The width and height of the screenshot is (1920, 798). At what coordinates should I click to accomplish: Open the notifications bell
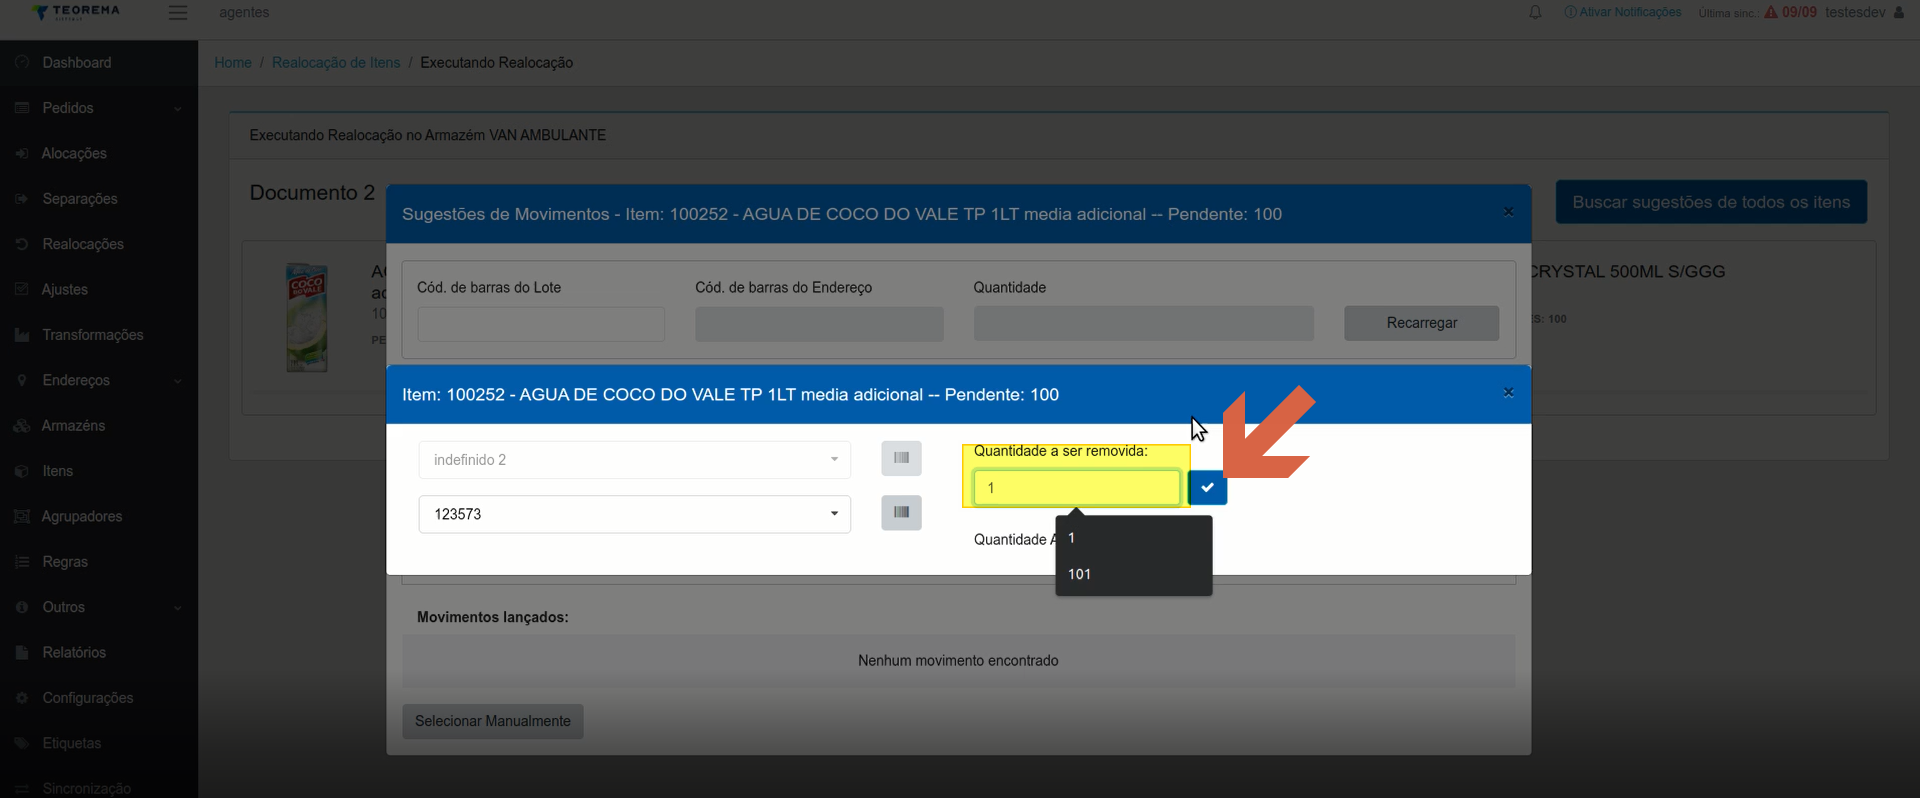coord(1535,12)
